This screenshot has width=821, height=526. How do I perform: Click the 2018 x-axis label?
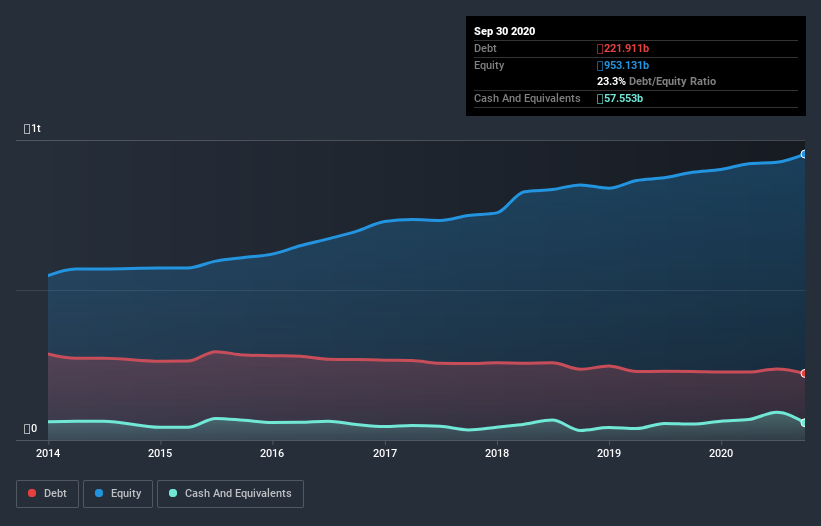[x=497, y=453]
